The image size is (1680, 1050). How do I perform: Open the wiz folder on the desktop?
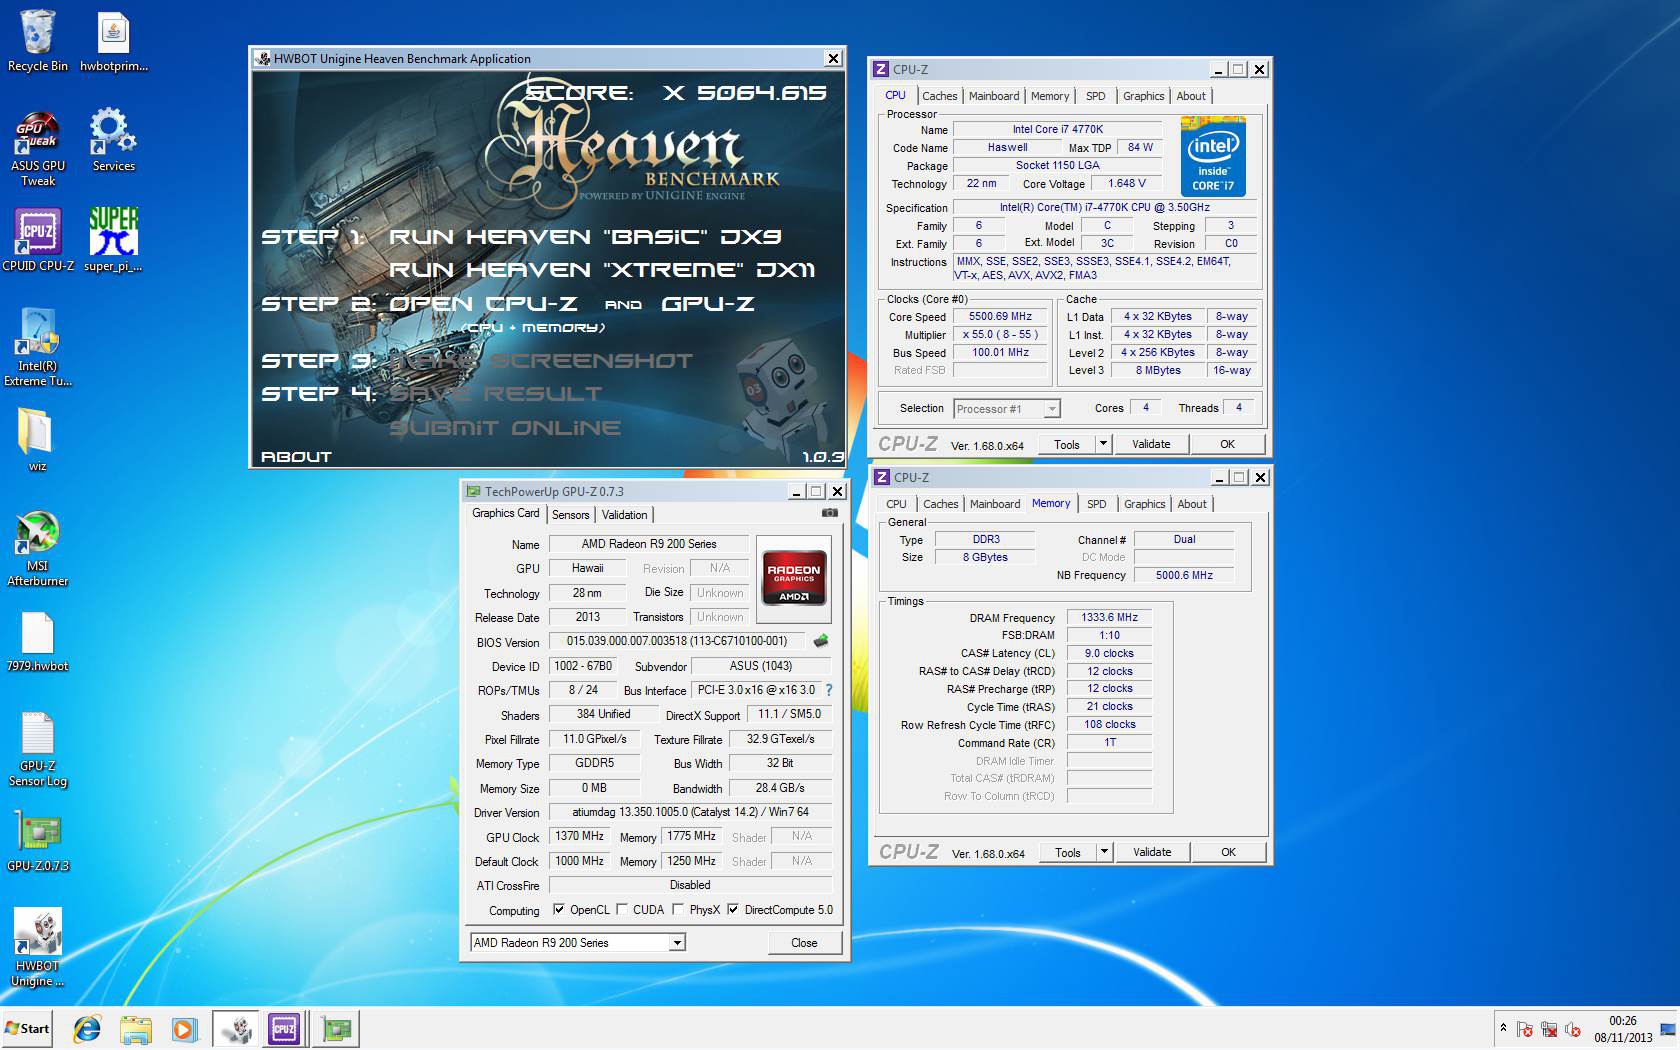coord(37,440)
